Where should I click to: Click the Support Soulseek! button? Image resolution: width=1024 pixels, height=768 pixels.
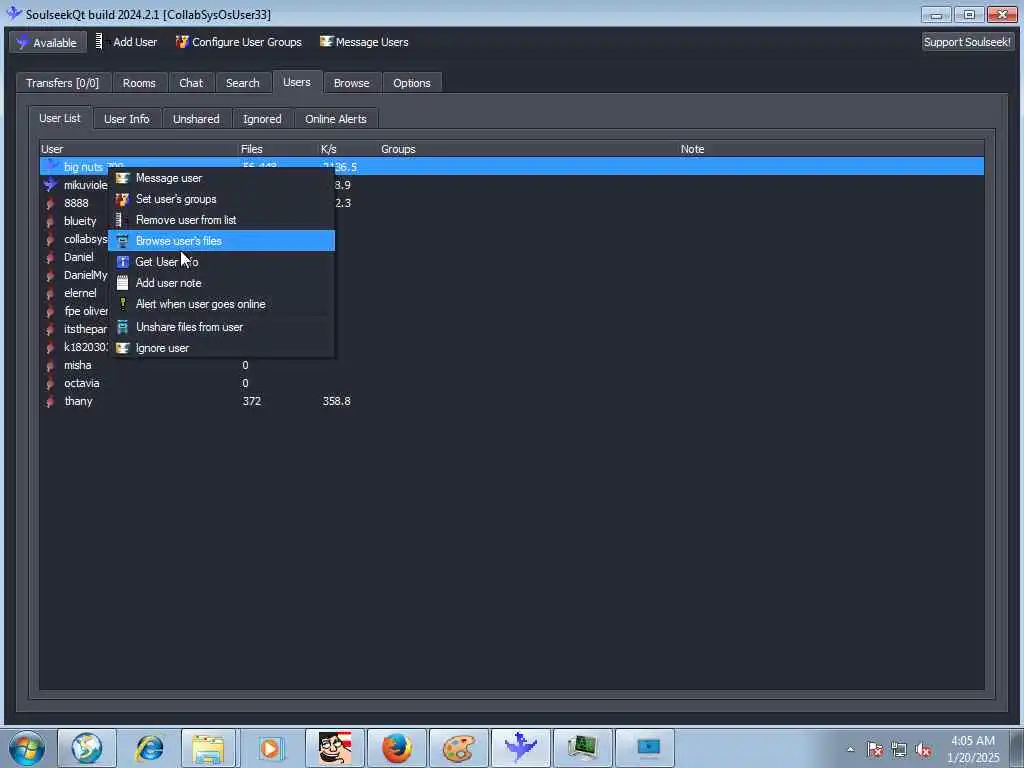click(967, 42)
